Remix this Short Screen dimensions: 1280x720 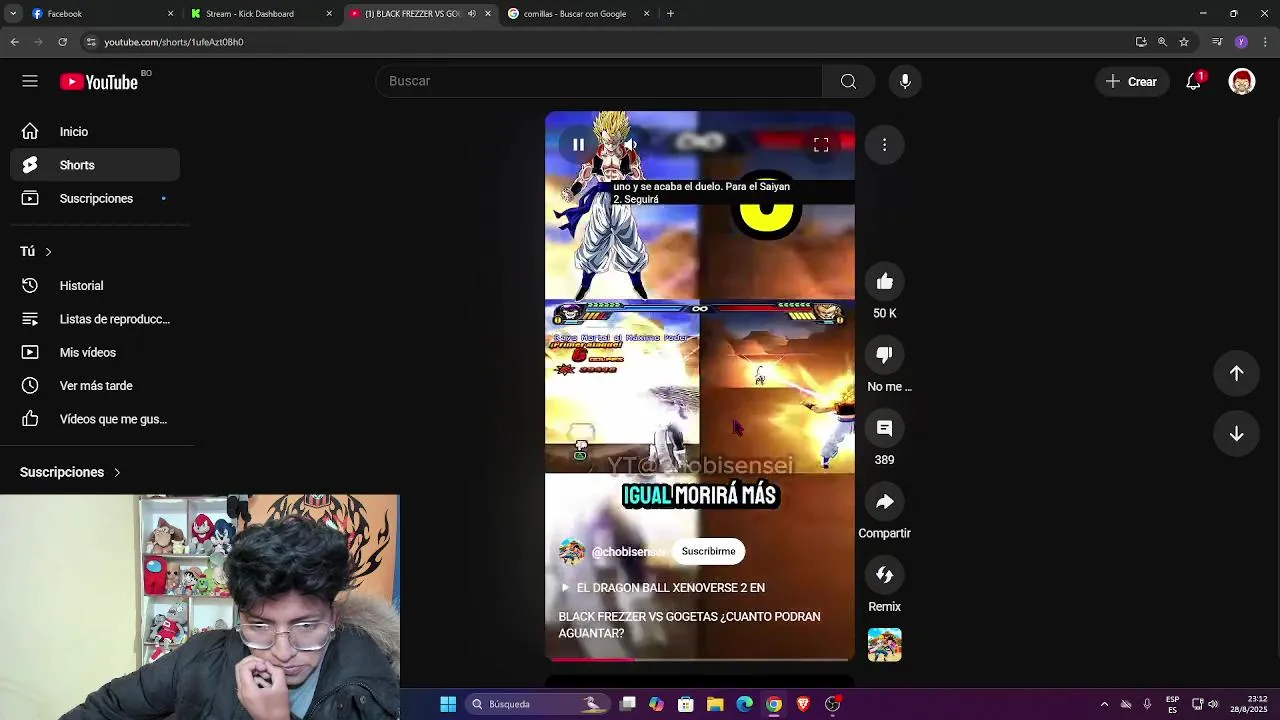coord(885,575)
